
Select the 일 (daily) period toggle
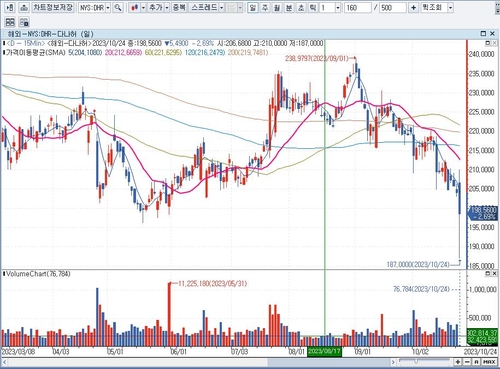pos(253,8)
